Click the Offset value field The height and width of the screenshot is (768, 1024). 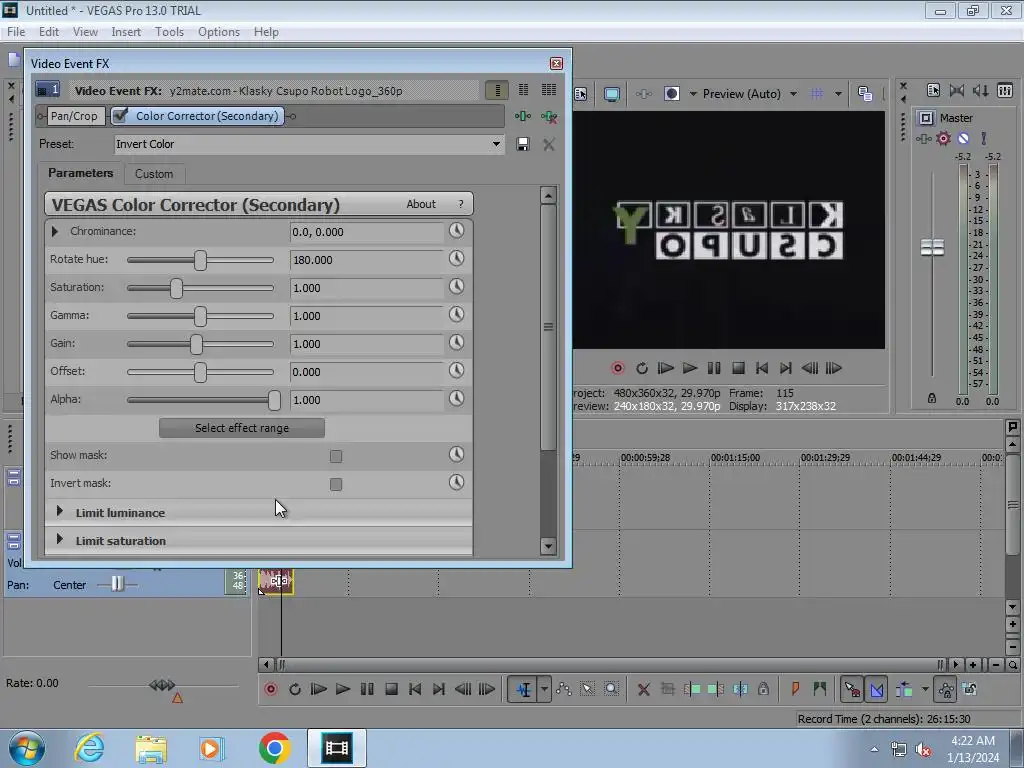367,372
